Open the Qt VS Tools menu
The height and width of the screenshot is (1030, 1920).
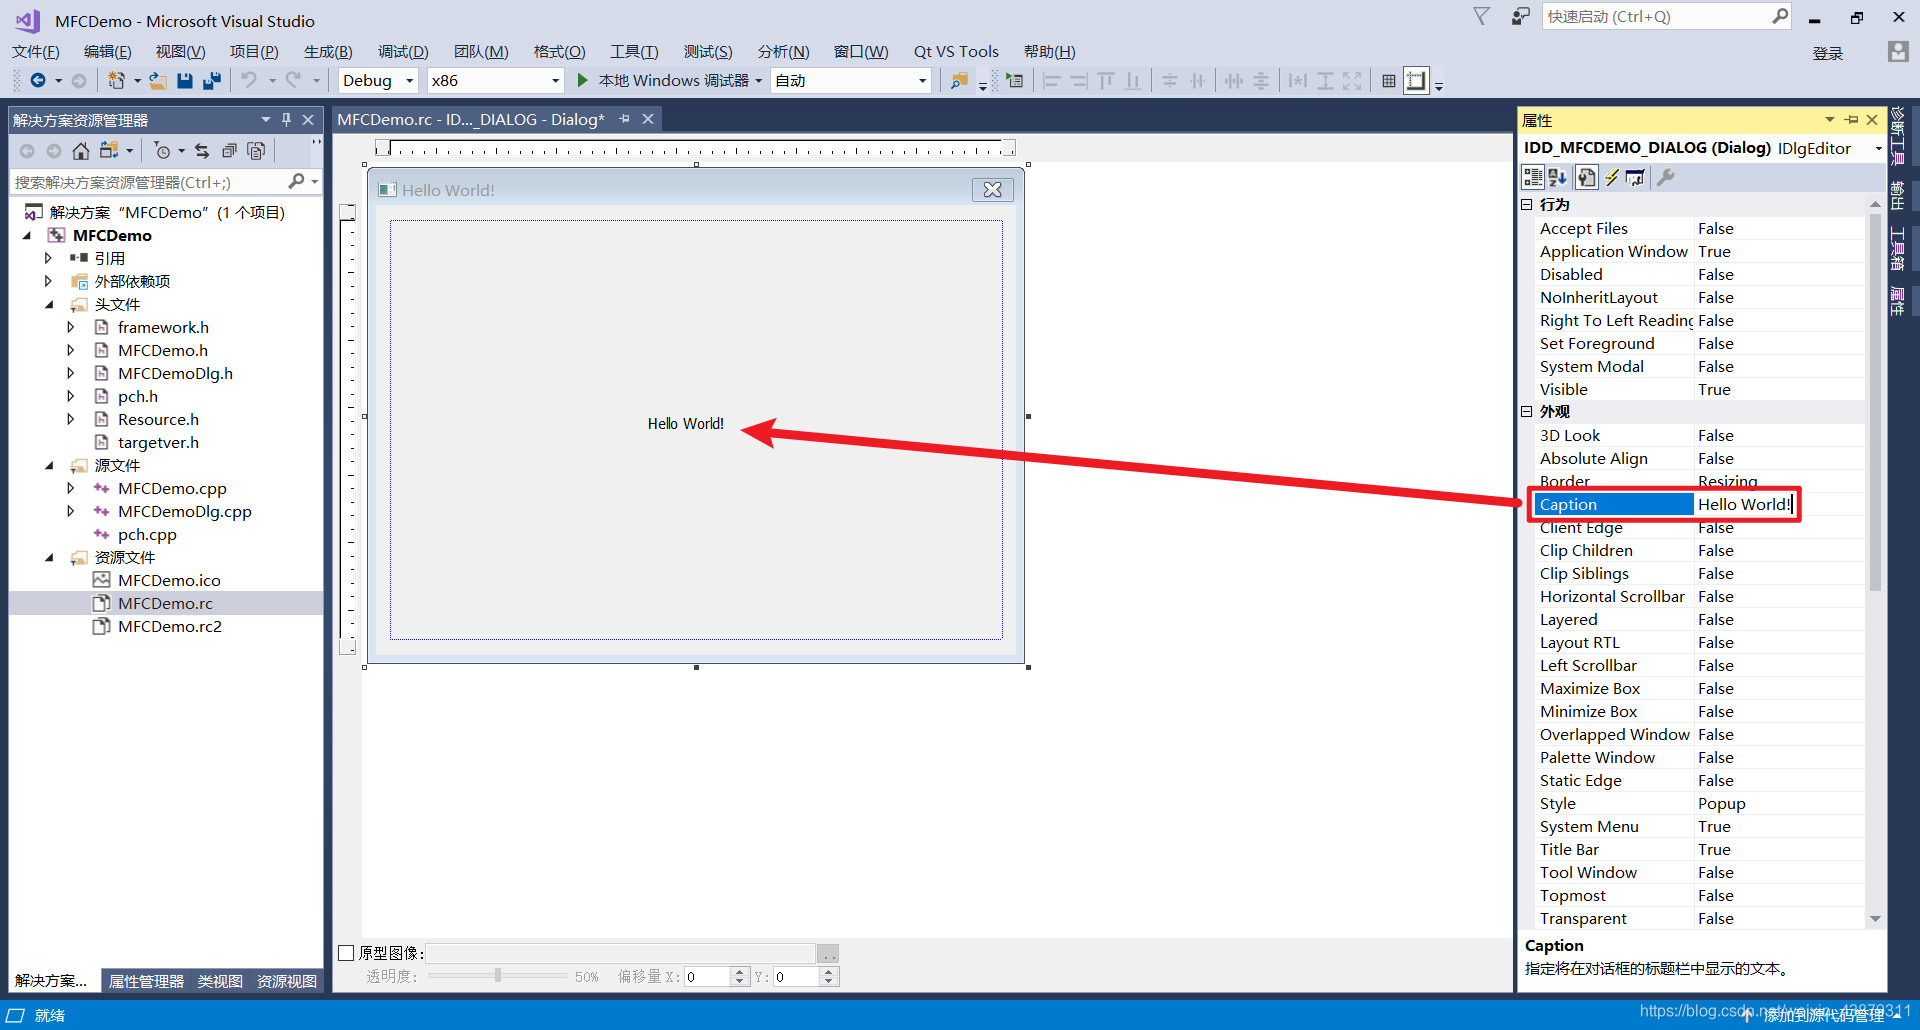click(x=956, y=52)
